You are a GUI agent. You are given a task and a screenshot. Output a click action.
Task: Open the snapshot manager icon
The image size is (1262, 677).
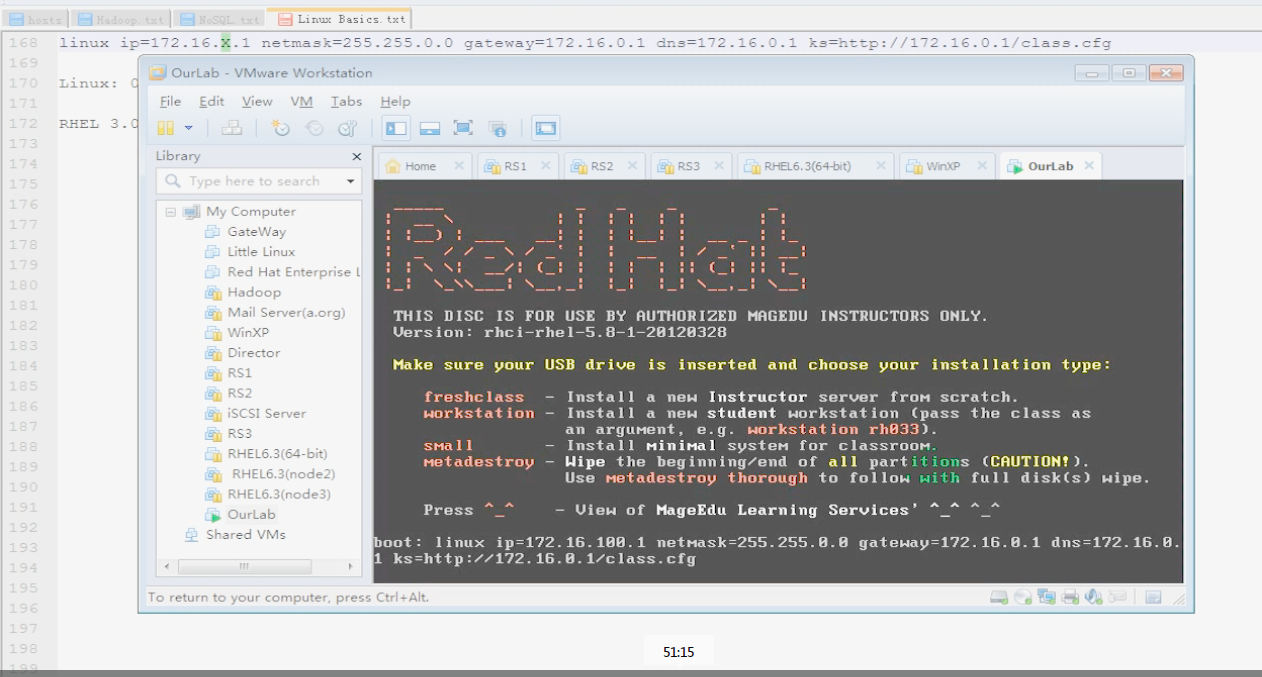point(347,128)
